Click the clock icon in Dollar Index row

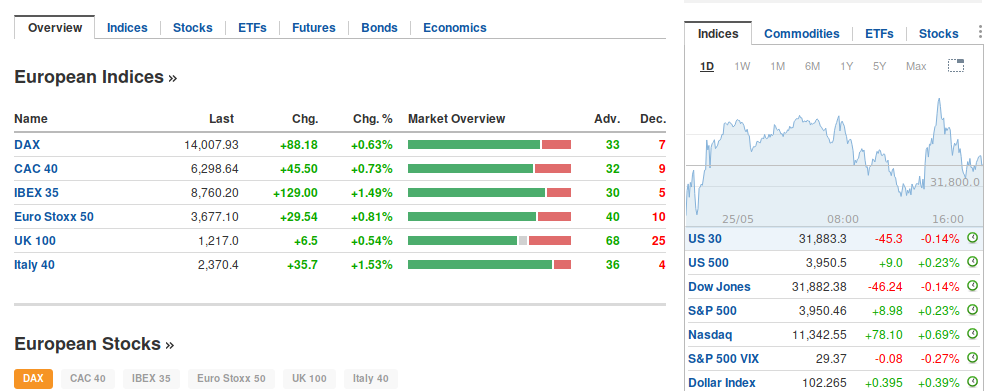tap(972, 382)
